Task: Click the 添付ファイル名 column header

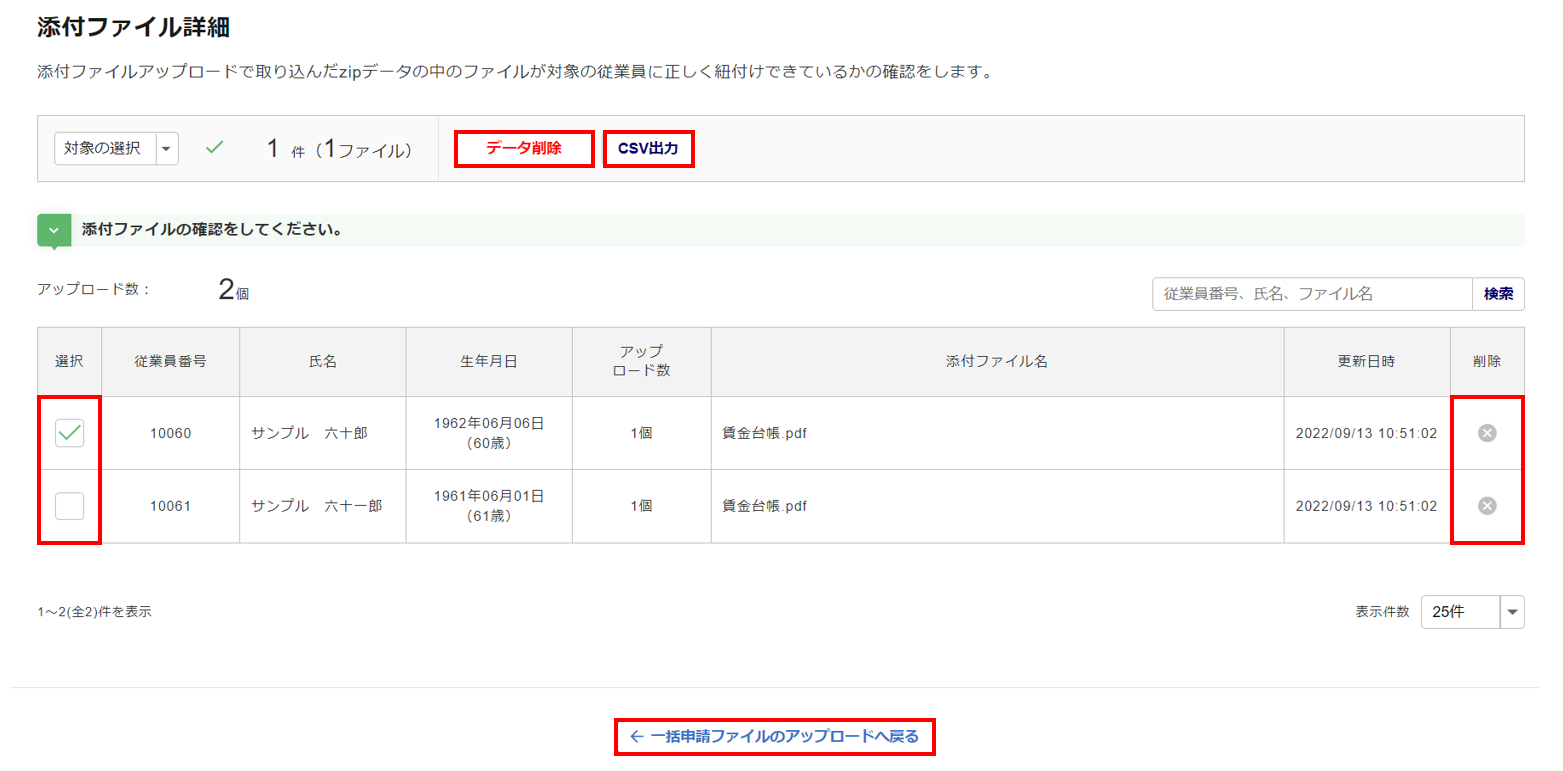Action: [x=996, y=362]
